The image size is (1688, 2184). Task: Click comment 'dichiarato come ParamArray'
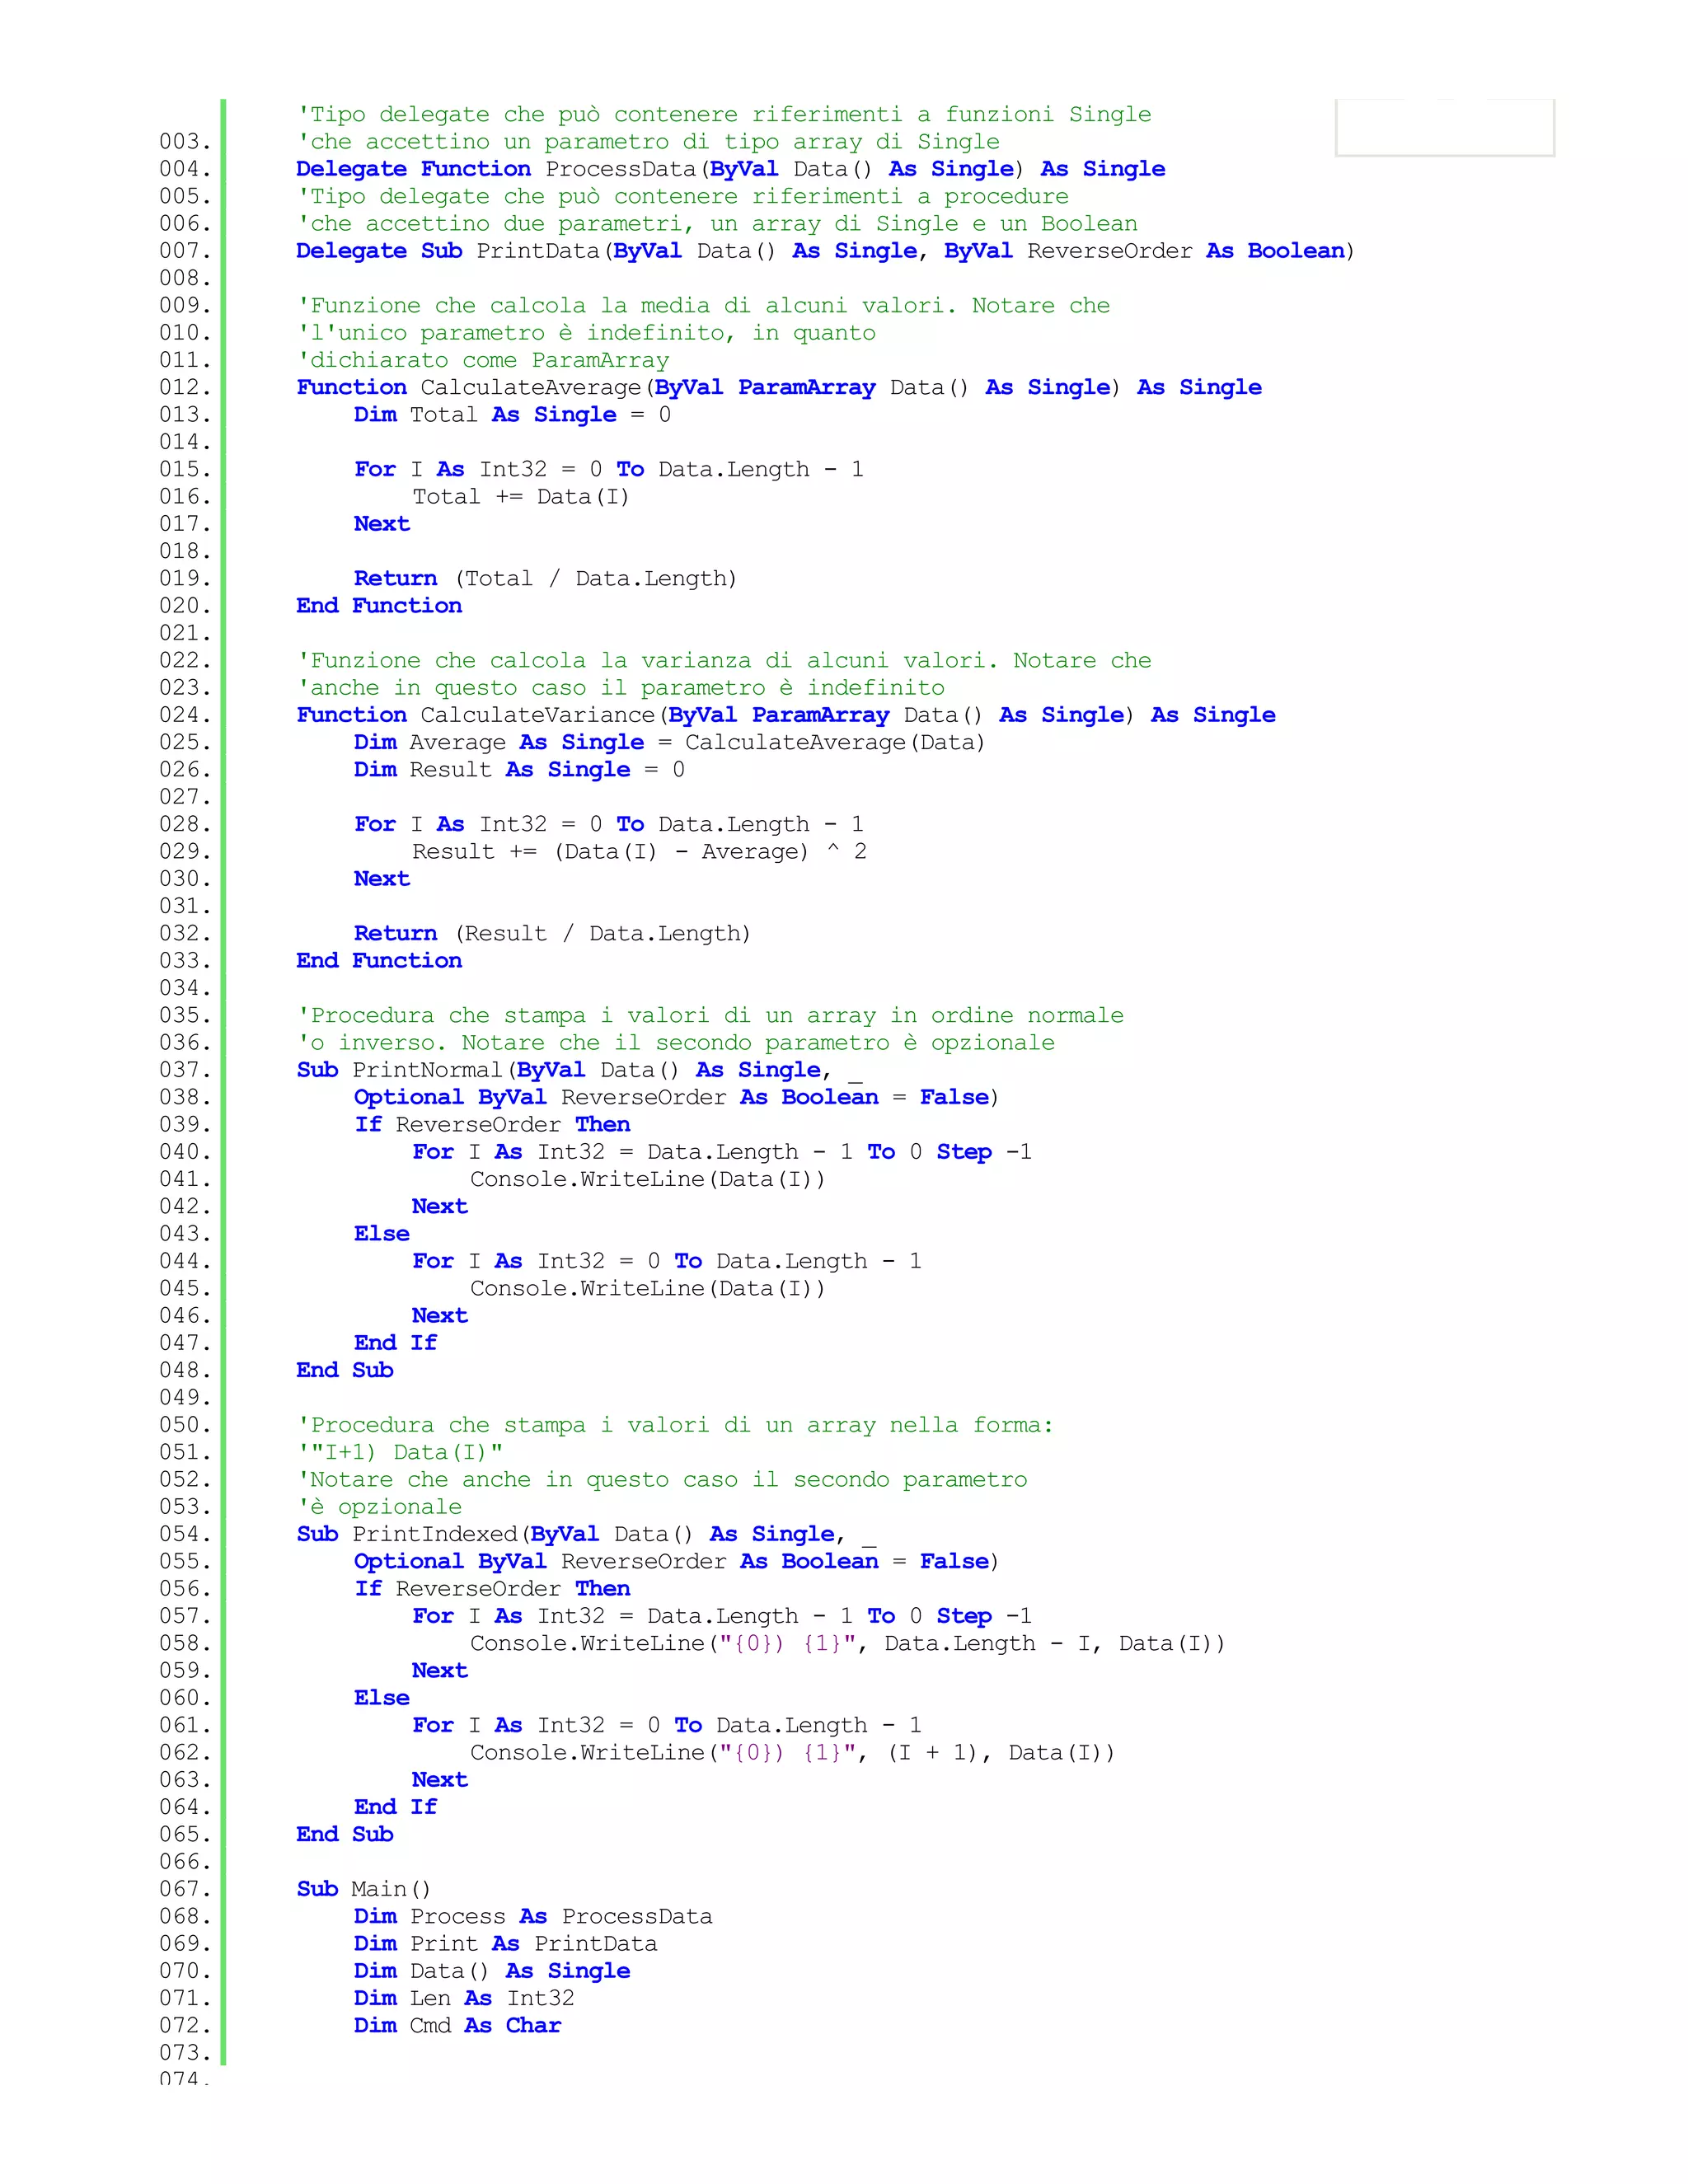(483, 360)
